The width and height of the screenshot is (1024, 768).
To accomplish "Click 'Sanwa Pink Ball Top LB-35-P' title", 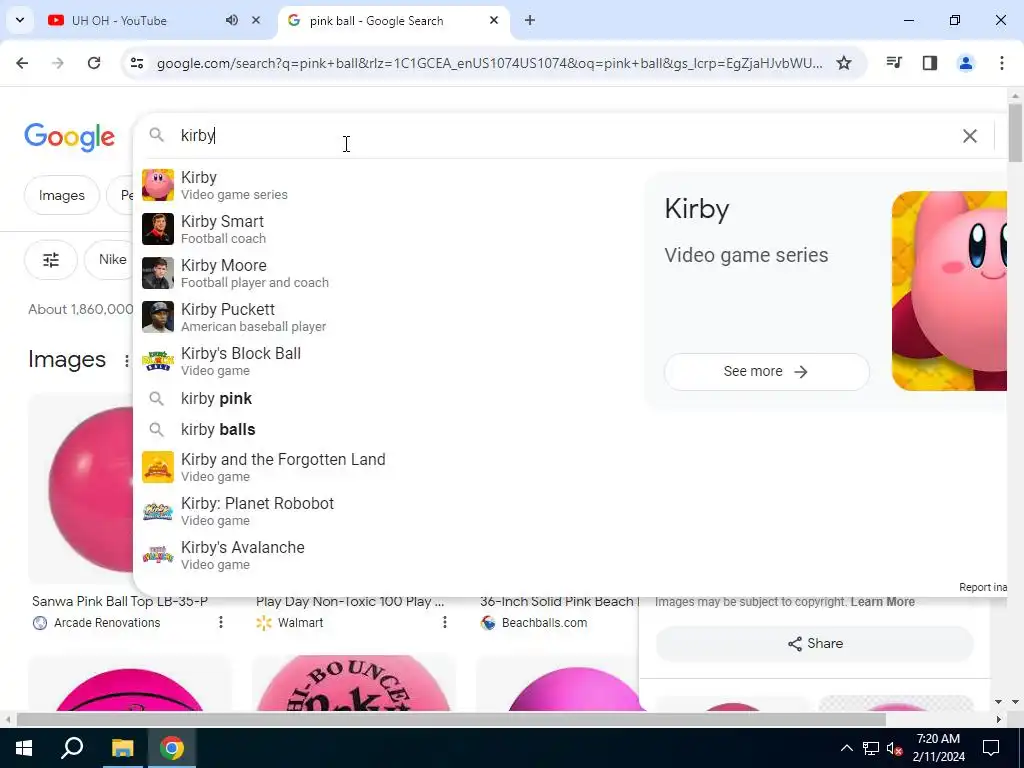I will pos(120,601).
